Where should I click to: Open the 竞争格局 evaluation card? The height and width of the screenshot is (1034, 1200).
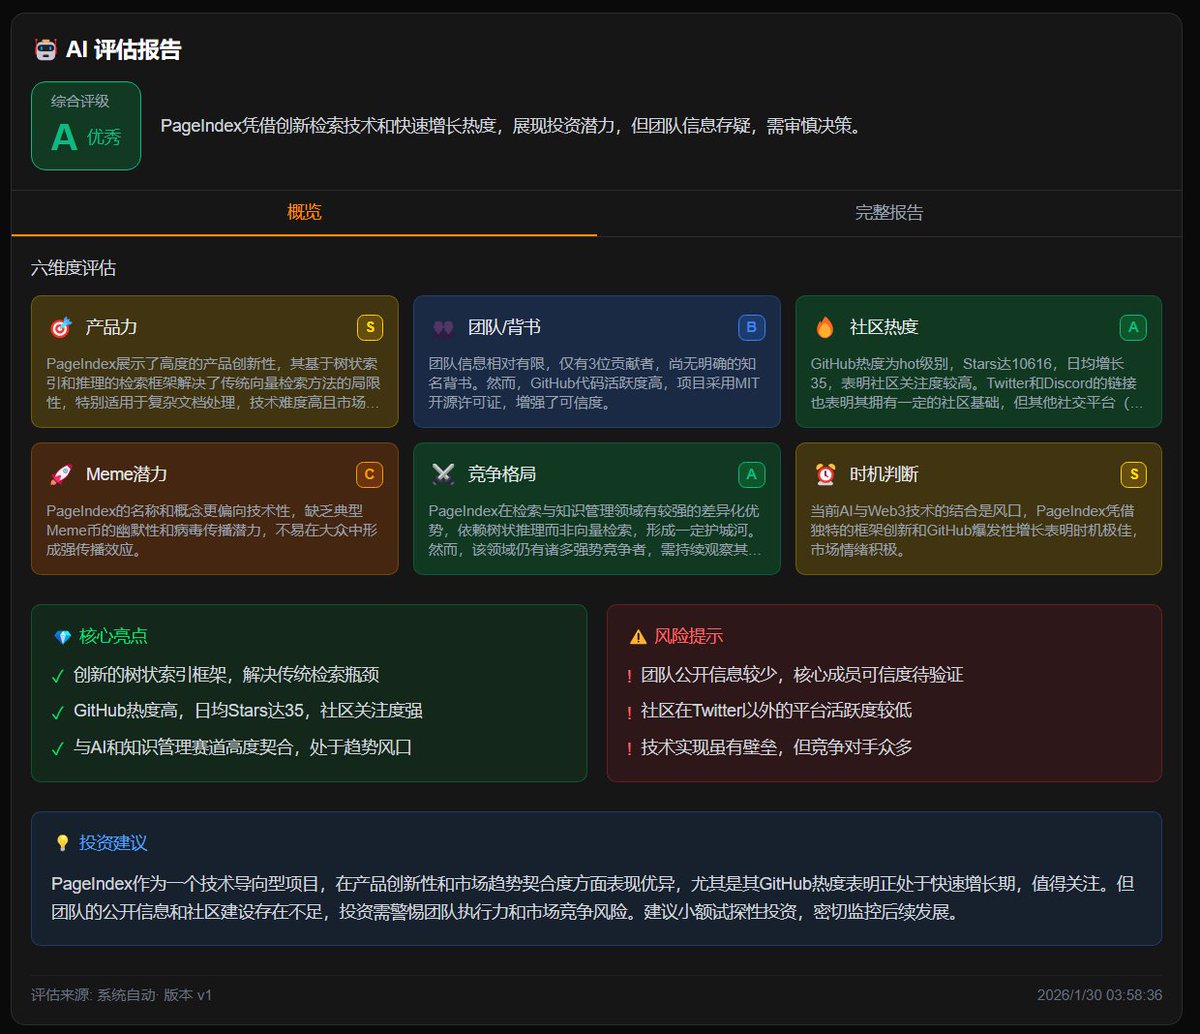click(597, 508)
